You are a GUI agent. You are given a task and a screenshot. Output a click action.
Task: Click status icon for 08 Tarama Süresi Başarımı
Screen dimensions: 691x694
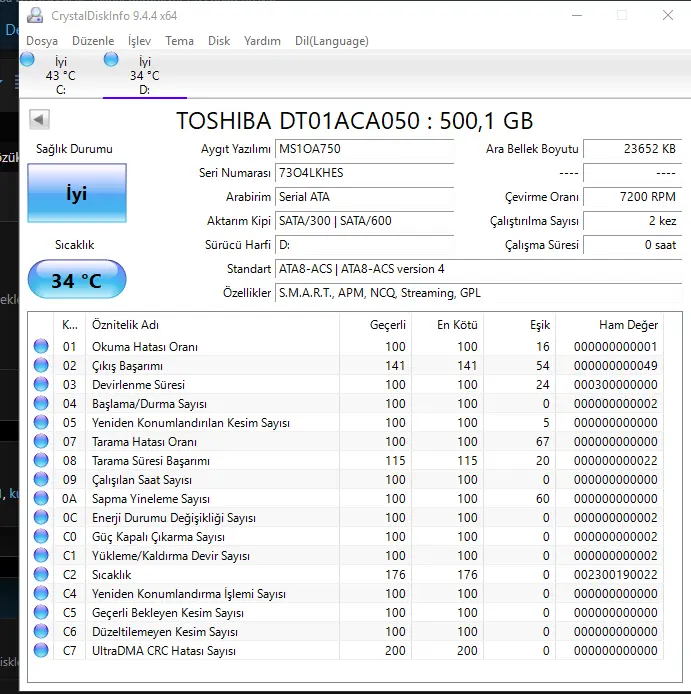pyautogui.click(x=41, y=460)
